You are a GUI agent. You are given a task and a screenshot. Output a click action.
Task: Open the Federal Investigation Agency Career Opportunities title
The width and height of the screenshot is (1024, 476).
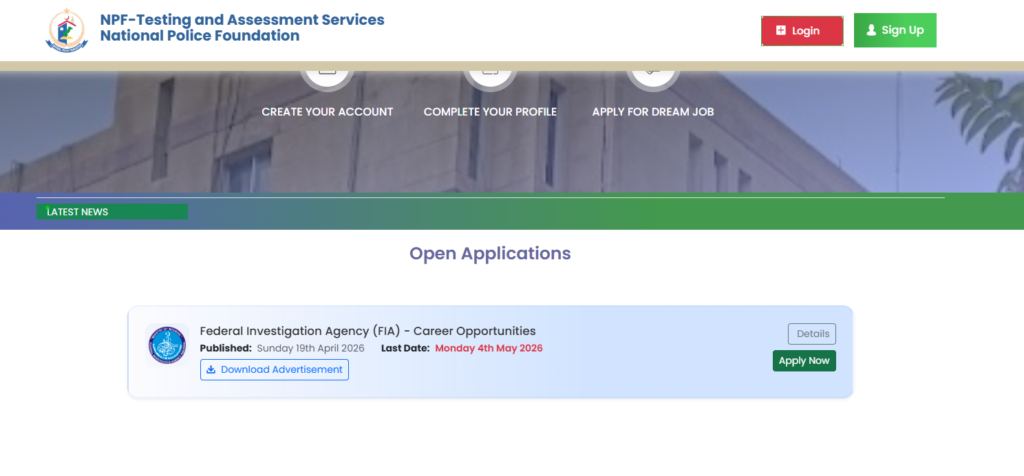[x=367, y=331]
